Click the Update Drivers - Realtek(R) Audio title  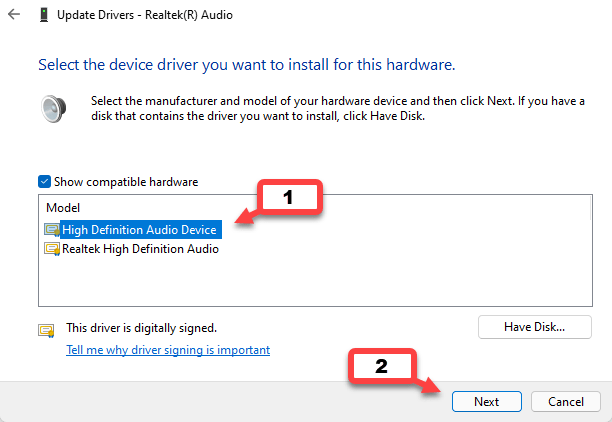(145, 15)
